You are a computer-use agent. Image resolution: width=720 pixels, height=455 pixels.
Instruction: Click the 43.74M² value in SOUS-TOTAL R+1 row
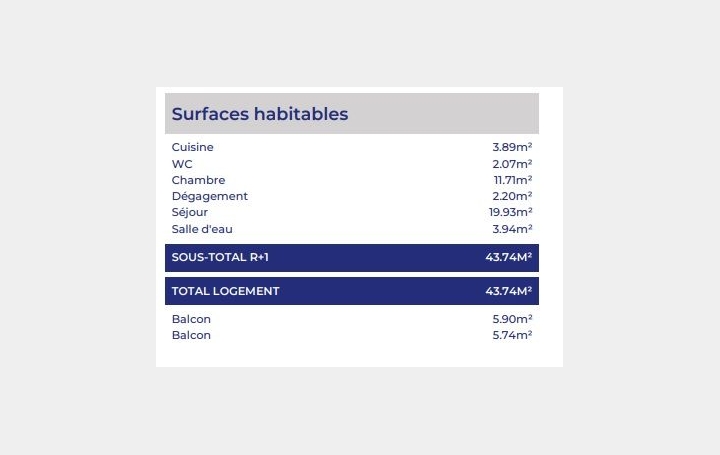[x=508, y=258]
